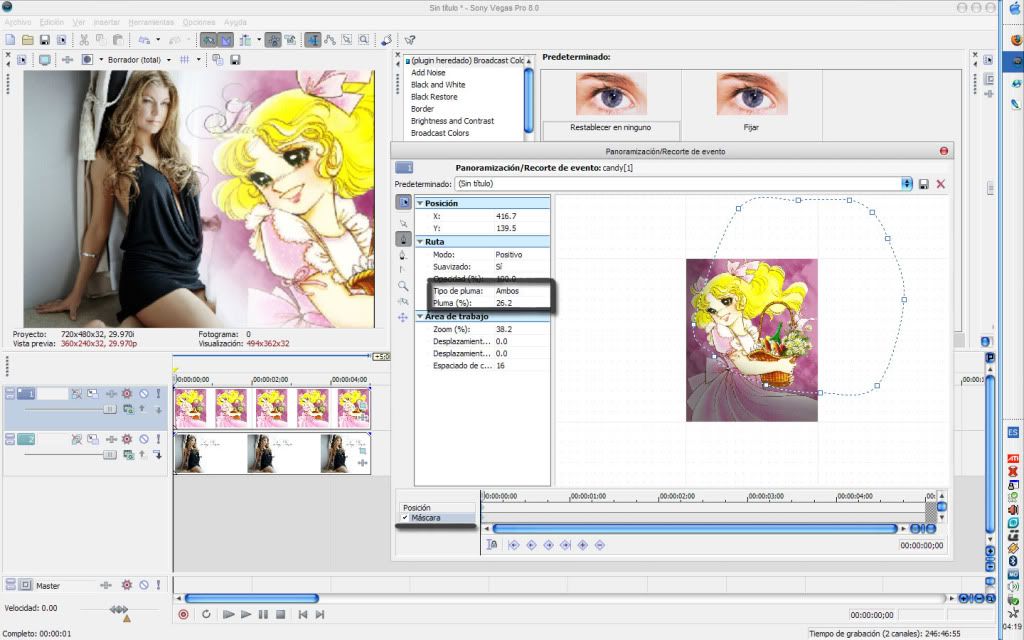Open the Archivo menu
This screenshot has width=1024, height=640.
18,22
